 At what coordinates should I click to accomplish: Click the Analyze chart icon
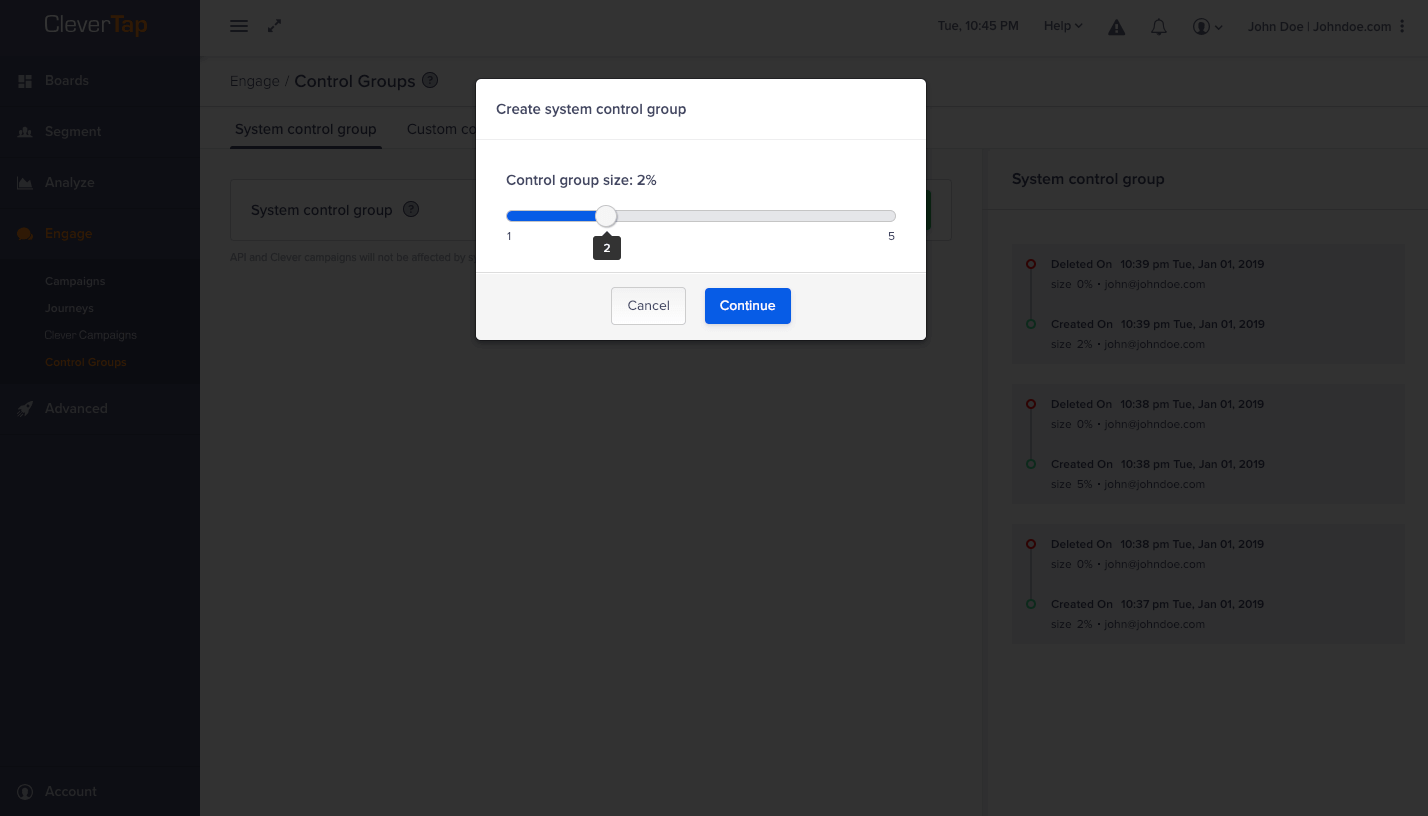(x=25, y=183)
